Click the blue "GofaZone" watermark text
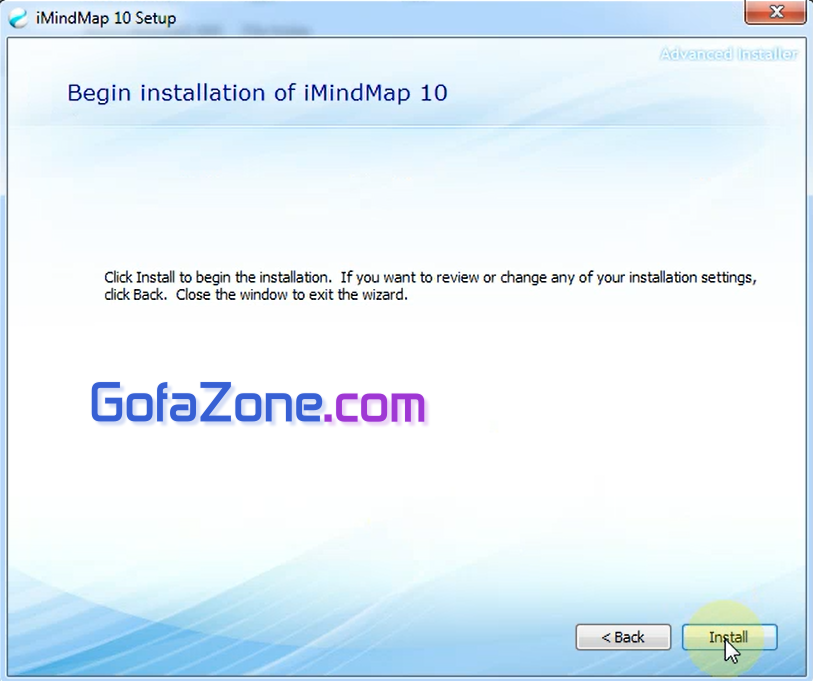813x681 pixels. pyautogui.click(x=207, y=404)
